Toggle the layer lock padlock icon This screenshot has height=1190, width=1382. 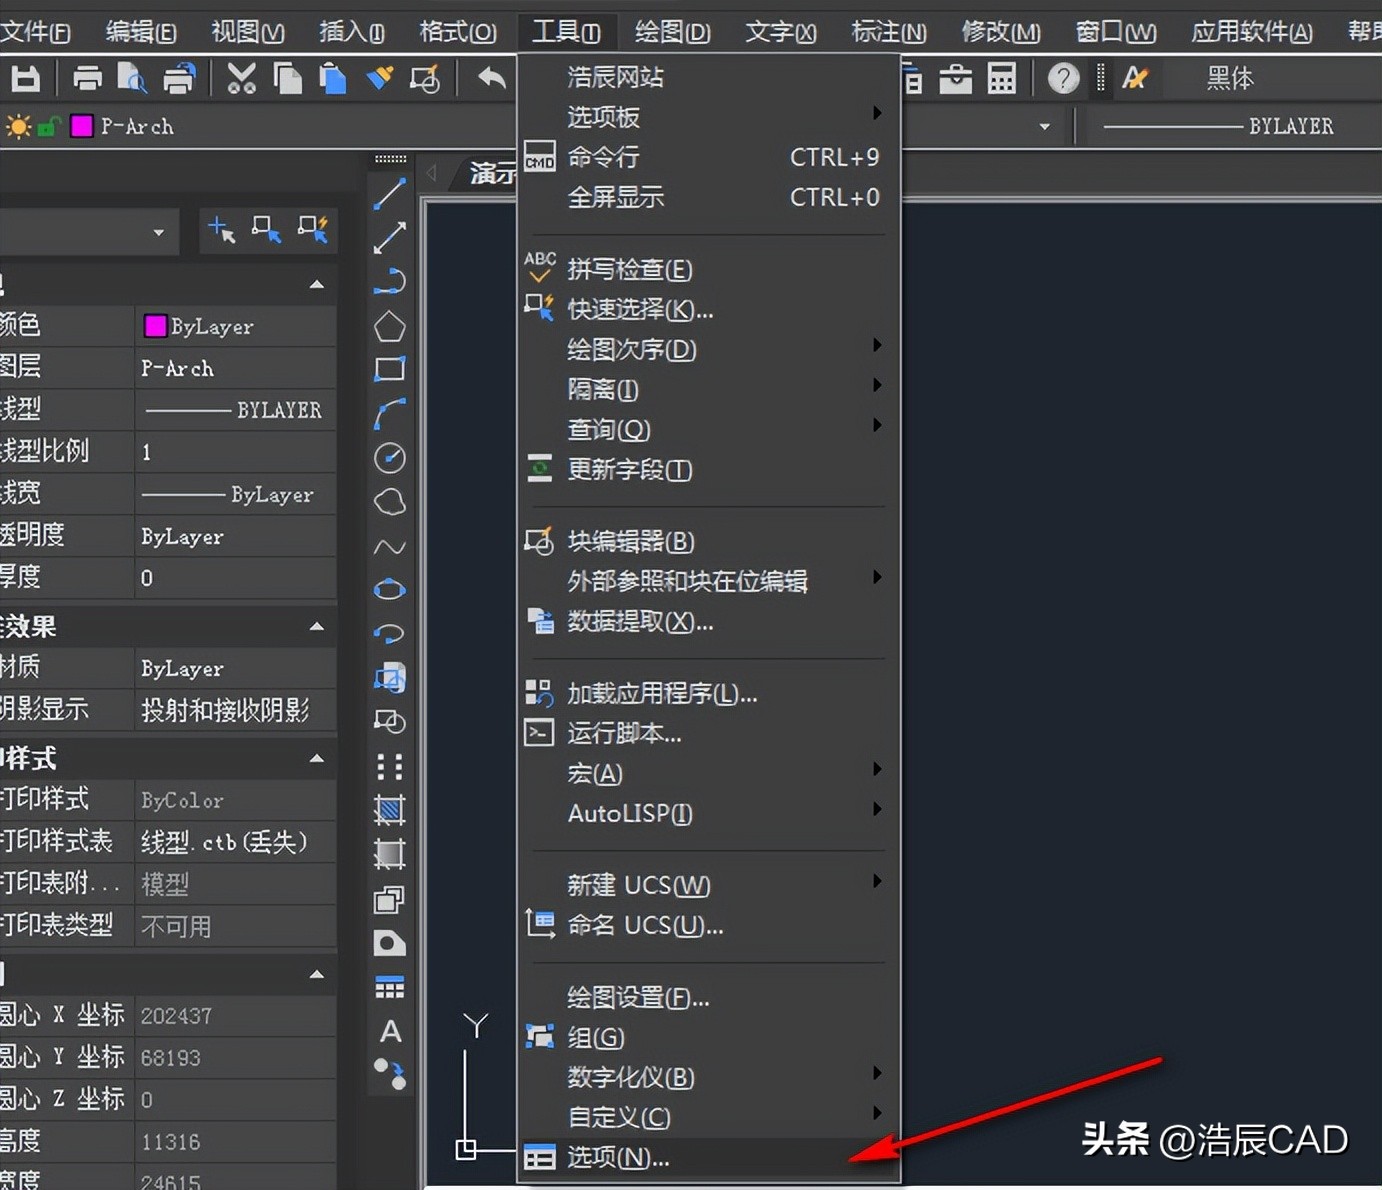click(x=48, y=126)
